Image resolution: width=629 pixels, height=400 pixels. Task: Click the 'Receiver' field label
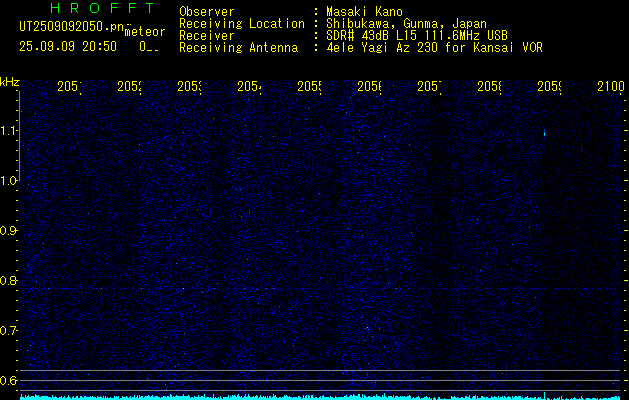coord(207,36)
